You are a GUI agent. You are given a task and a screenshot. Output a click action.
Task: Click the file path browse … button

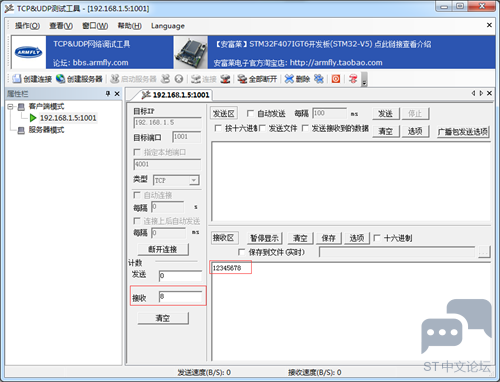pos(484,252)
